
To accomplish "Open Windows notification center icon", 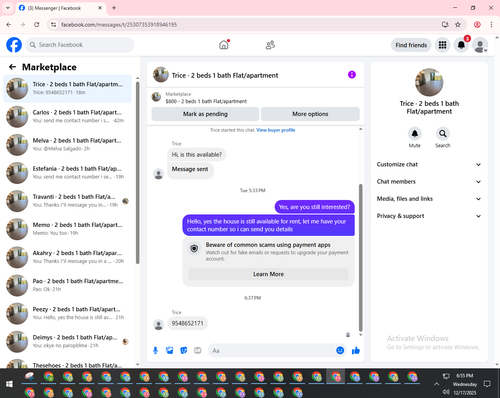I will coord(487,384).
